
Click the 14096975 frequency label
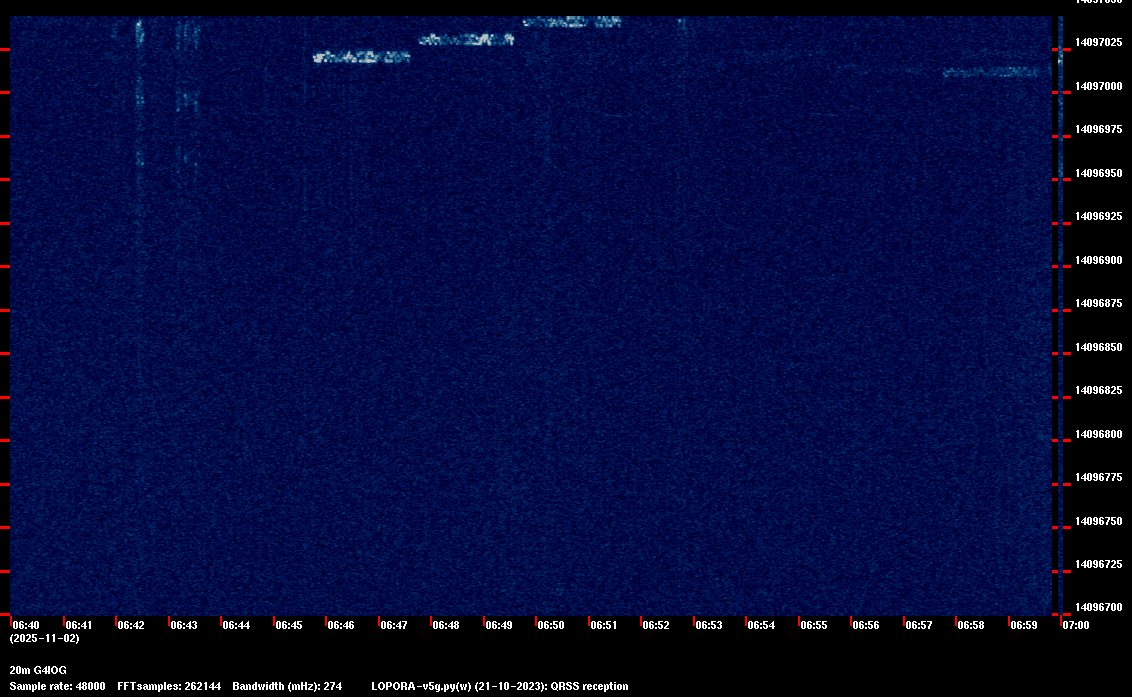pos(1099,129)
